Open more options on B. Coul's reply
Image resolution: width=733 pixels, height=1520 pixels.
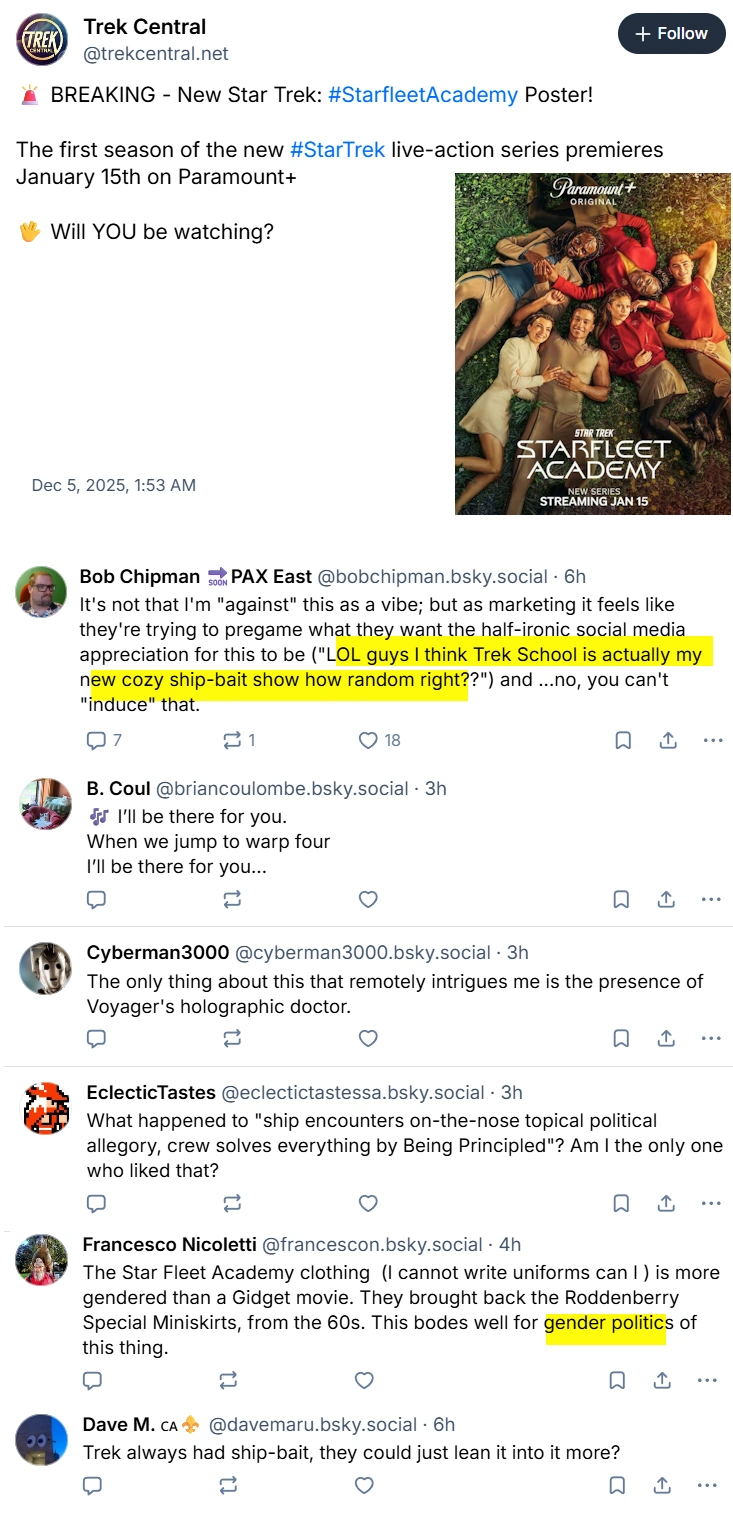[x=712, y=899]
